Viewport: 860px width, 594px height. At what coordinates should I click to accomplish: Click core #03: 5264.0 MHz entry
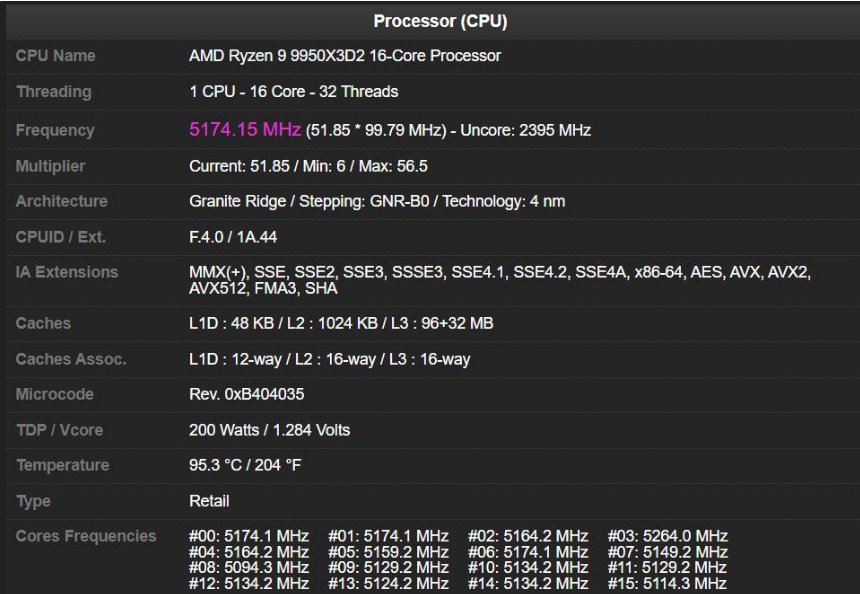667,536
